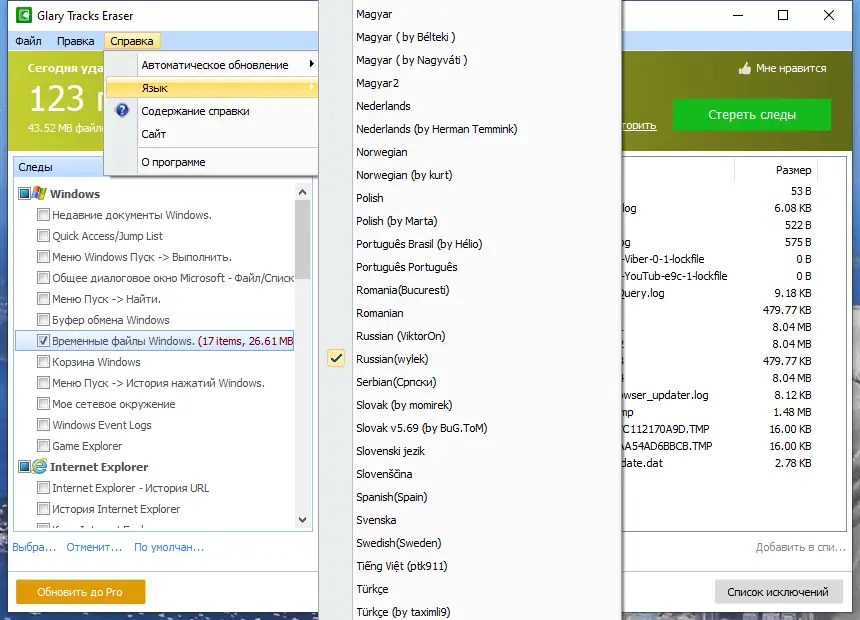
Task: Click the 'По умолчан…' link
Action: 169,547
